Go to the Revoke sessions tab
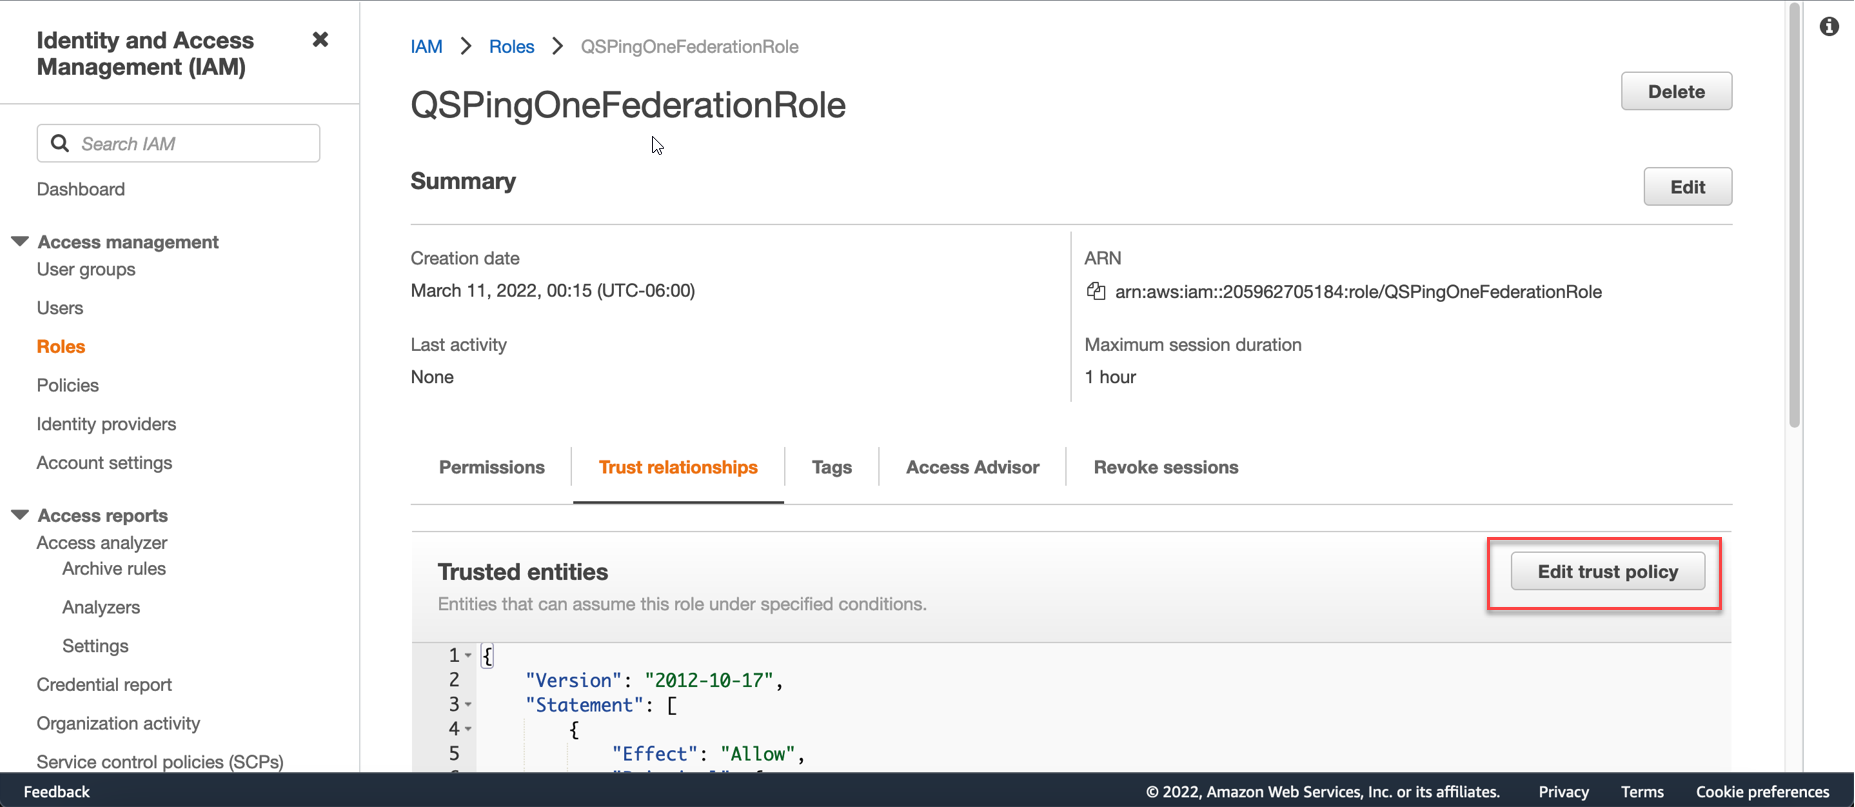This screenshot has width=1855, height=807. 1166,467
